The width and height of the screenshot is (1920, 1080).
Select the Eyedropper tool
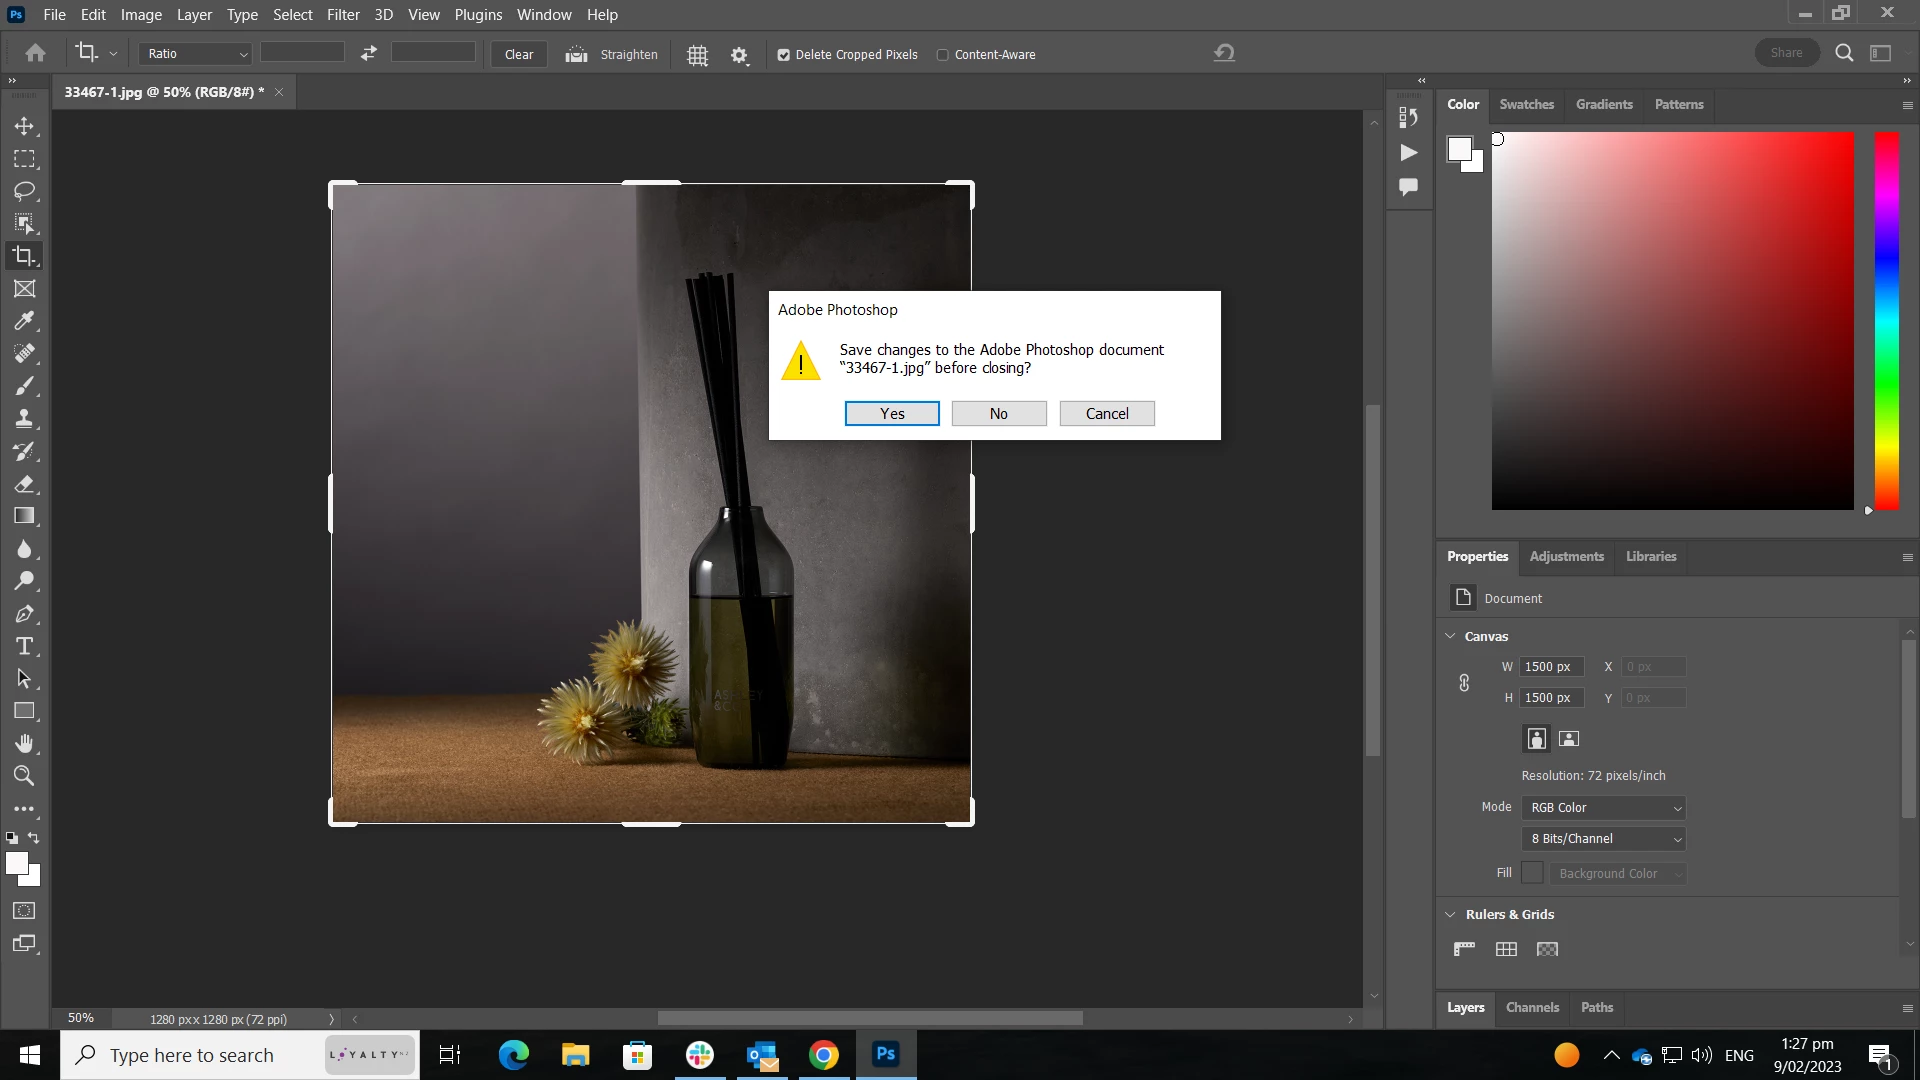coord(24,321)
